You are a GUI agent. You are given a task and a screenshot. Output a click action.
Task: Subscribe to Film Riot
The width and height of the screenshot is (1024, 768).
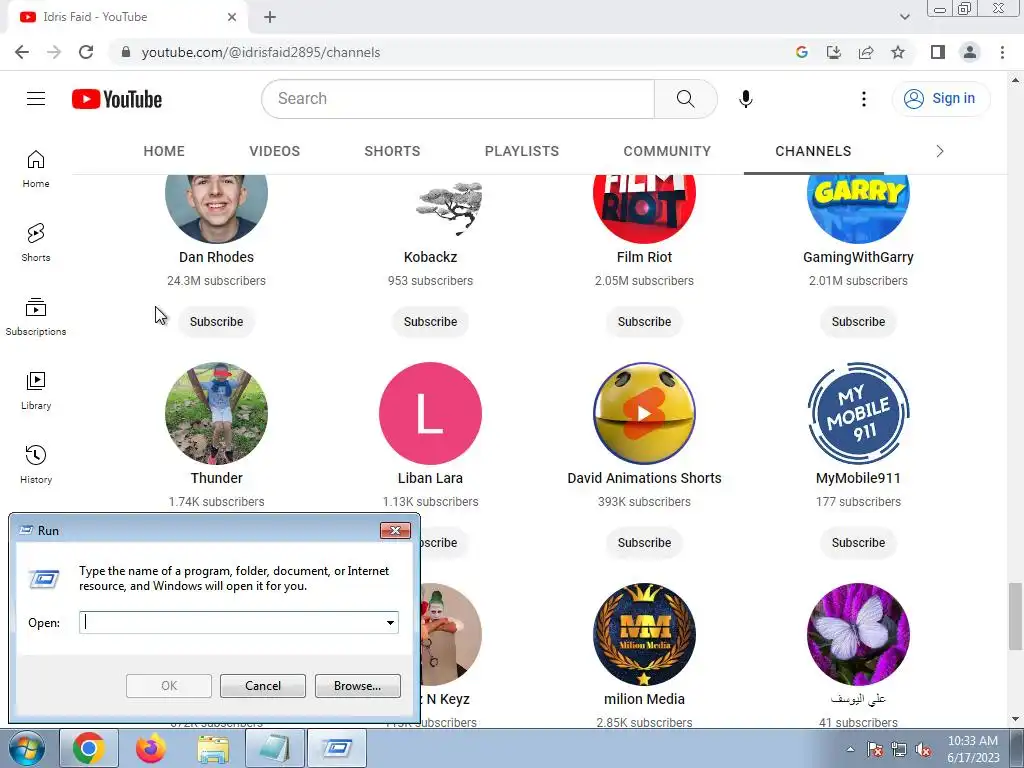point(645,322)
